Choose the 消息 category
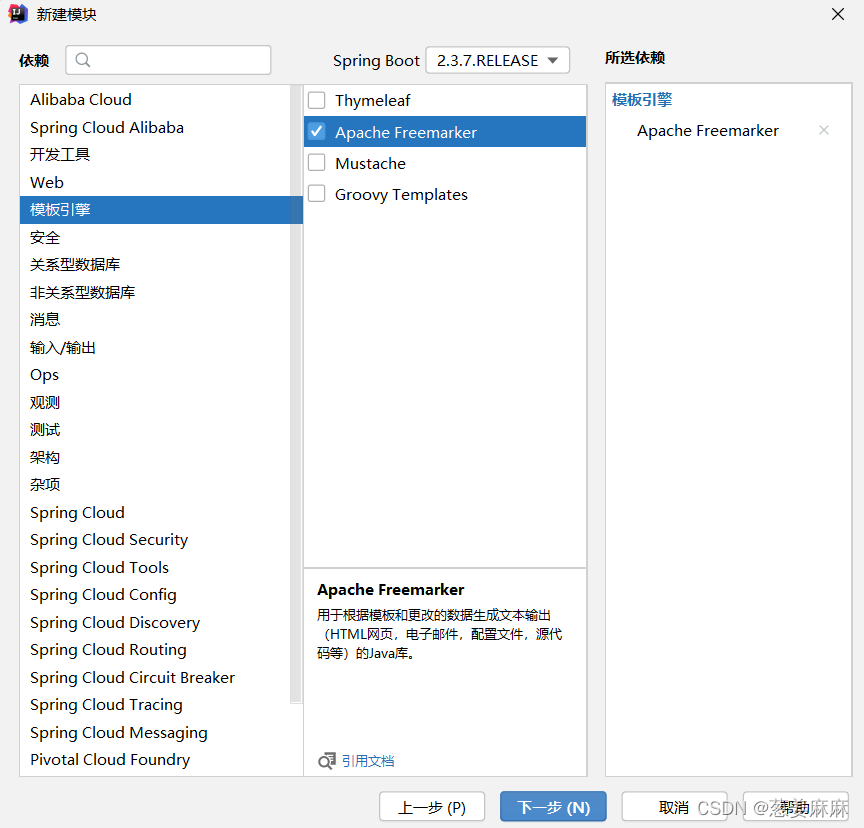The height and width of the screenshot is (828, 864). click(x=155, y=320)
